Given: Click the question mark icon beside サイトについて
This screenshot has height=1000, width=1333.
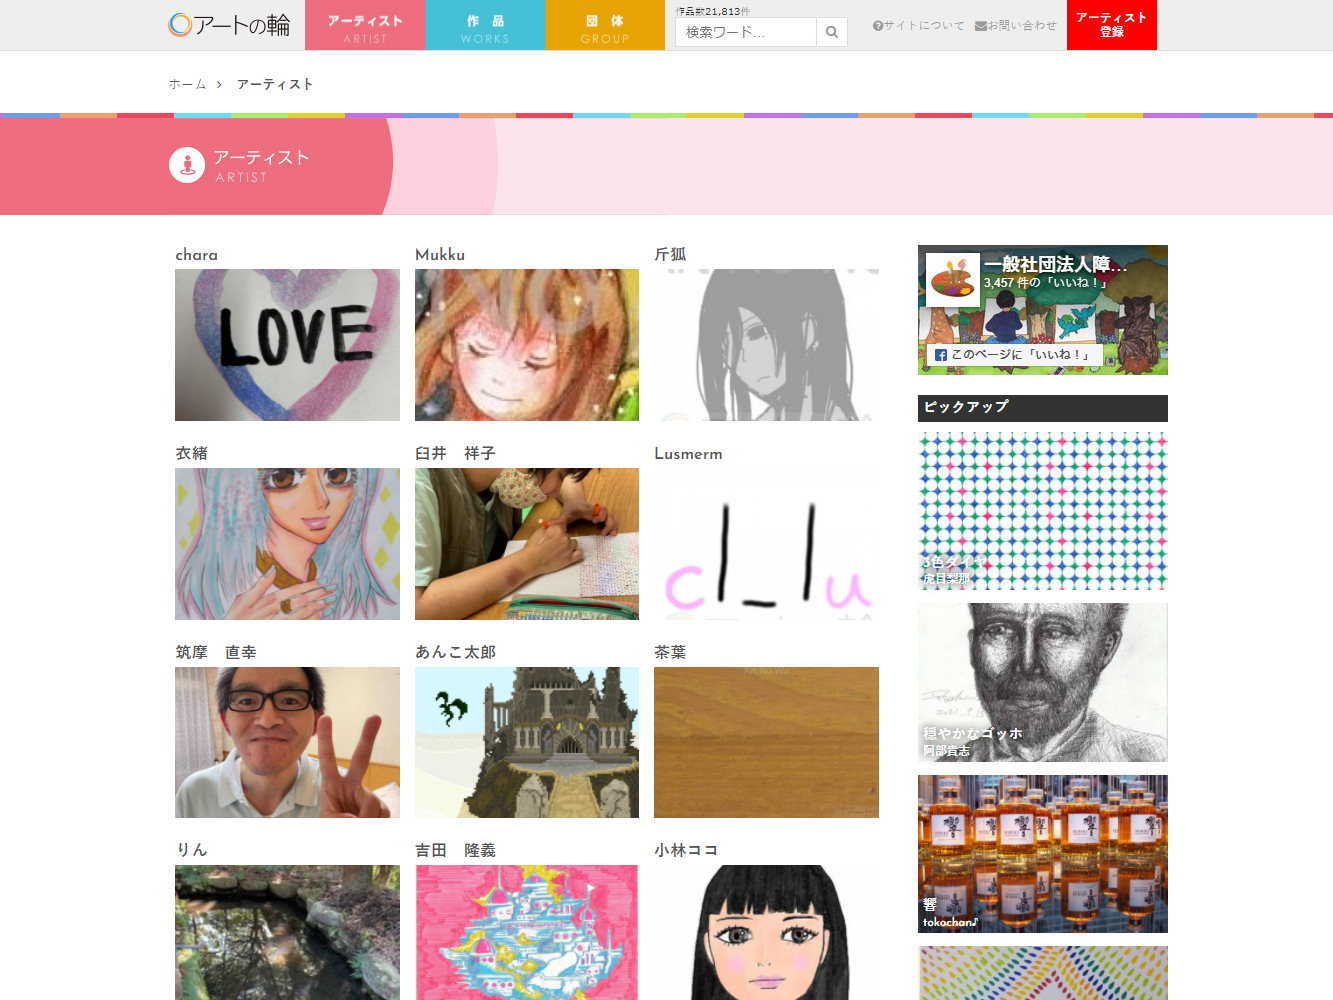Looking at the screenshot, I should coord(877,26).
